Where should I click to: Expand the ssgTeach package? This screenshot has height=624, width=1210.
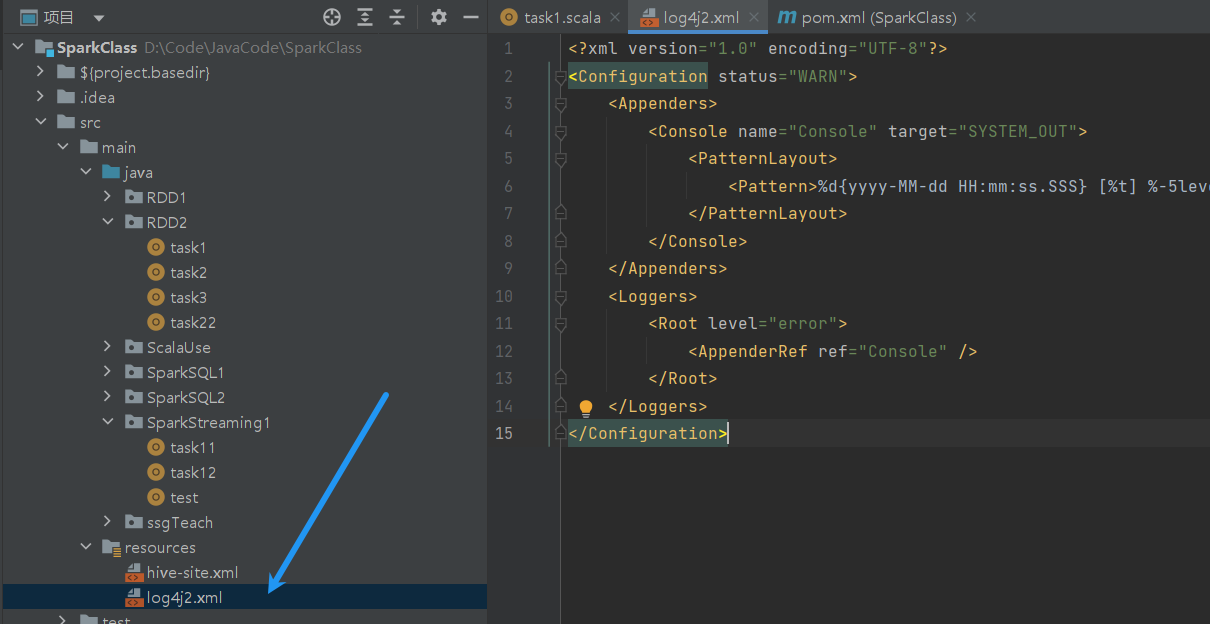[108, 522]
